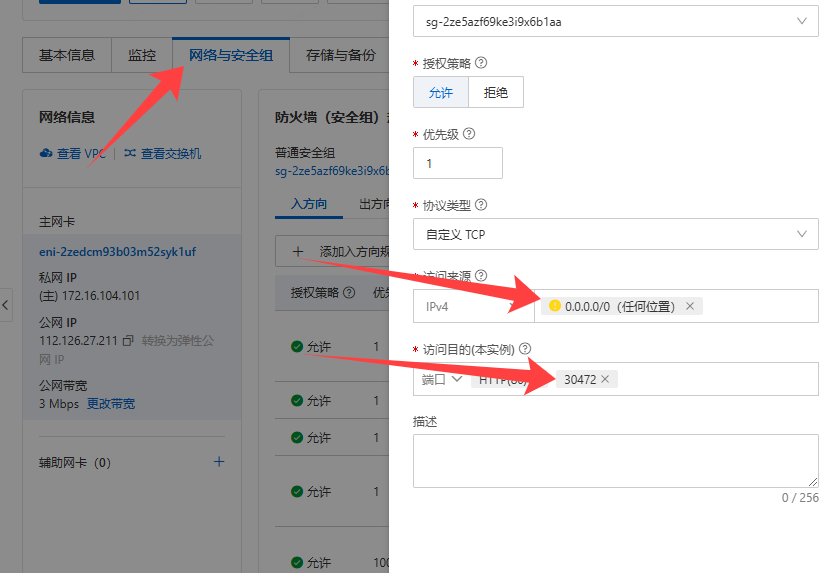Open the 端口 destination type dropdown
The width and height of the screenshot is (832, 573).
(440, 379)
